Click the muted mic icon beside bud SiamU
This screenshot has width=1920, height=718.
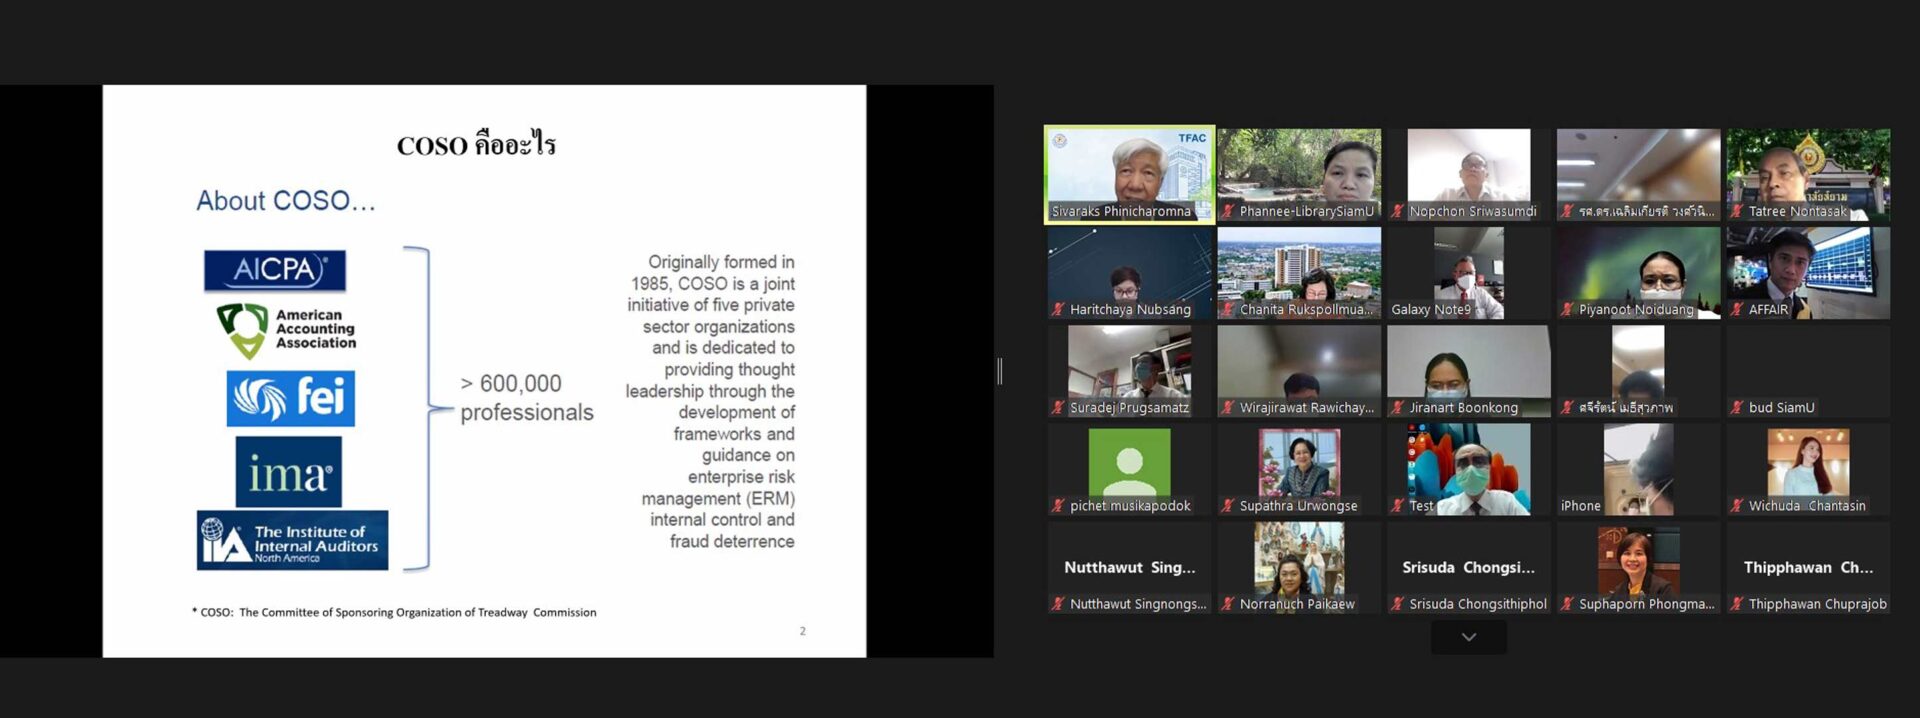1737,407
